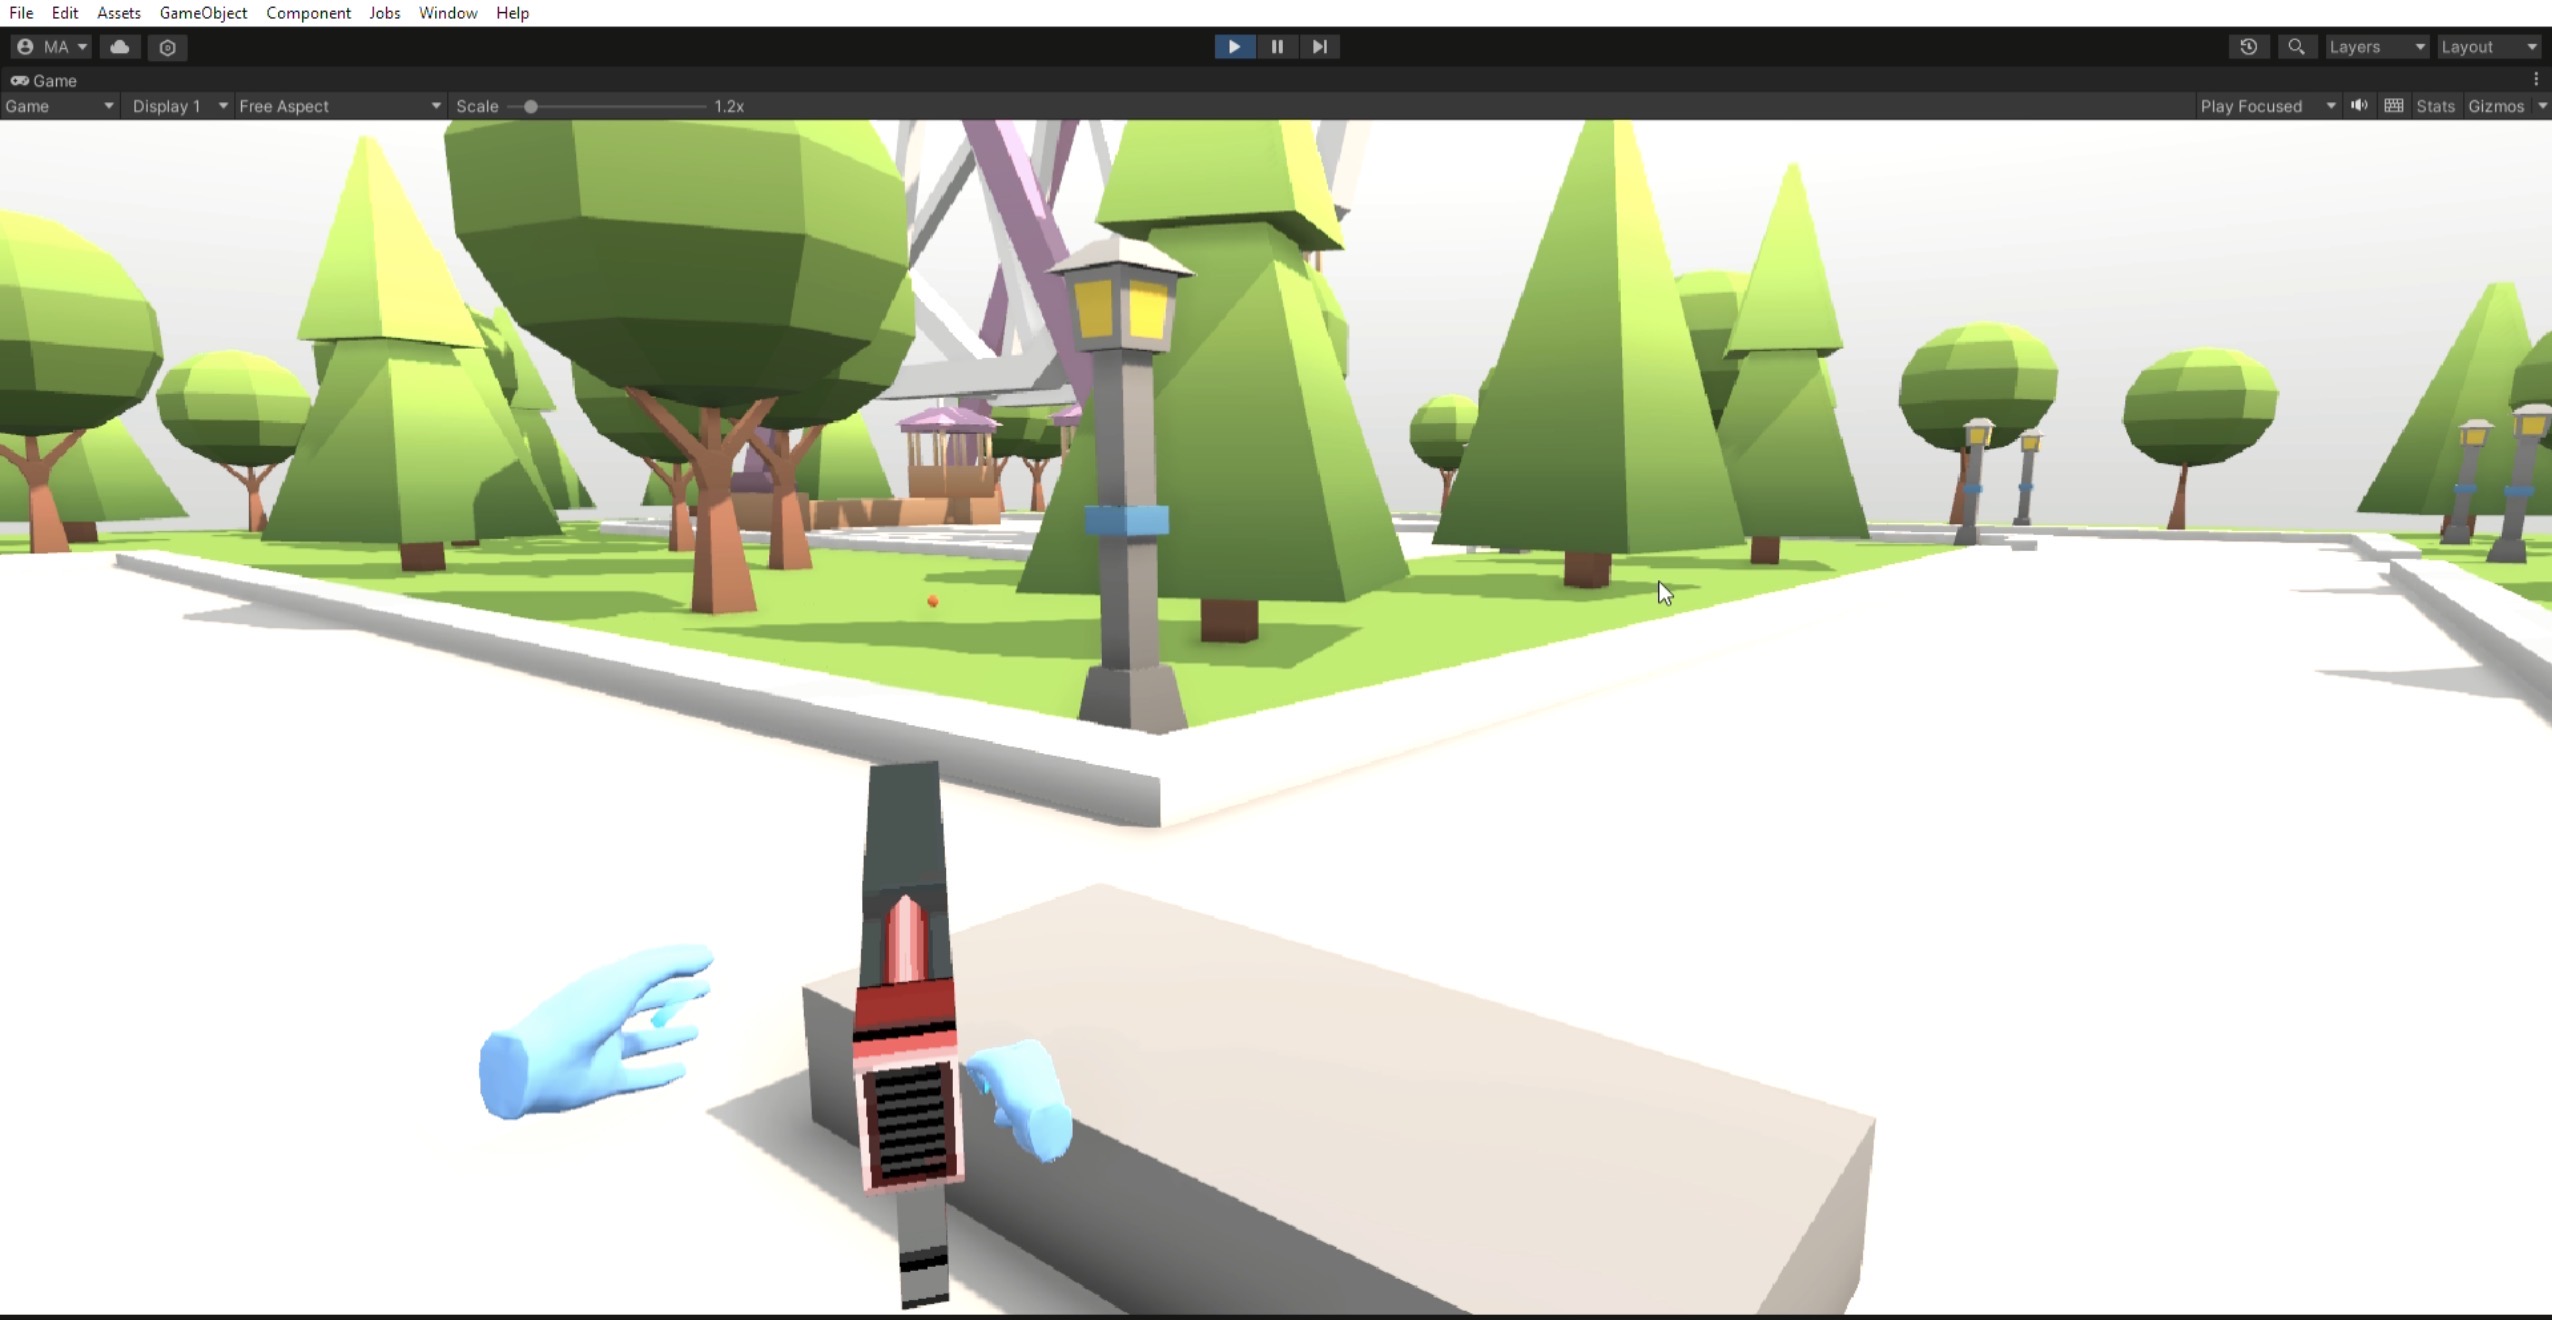Expand the MA account dropdown
This screenshot has height=1320, width=2552.
(x=53, y=47)
